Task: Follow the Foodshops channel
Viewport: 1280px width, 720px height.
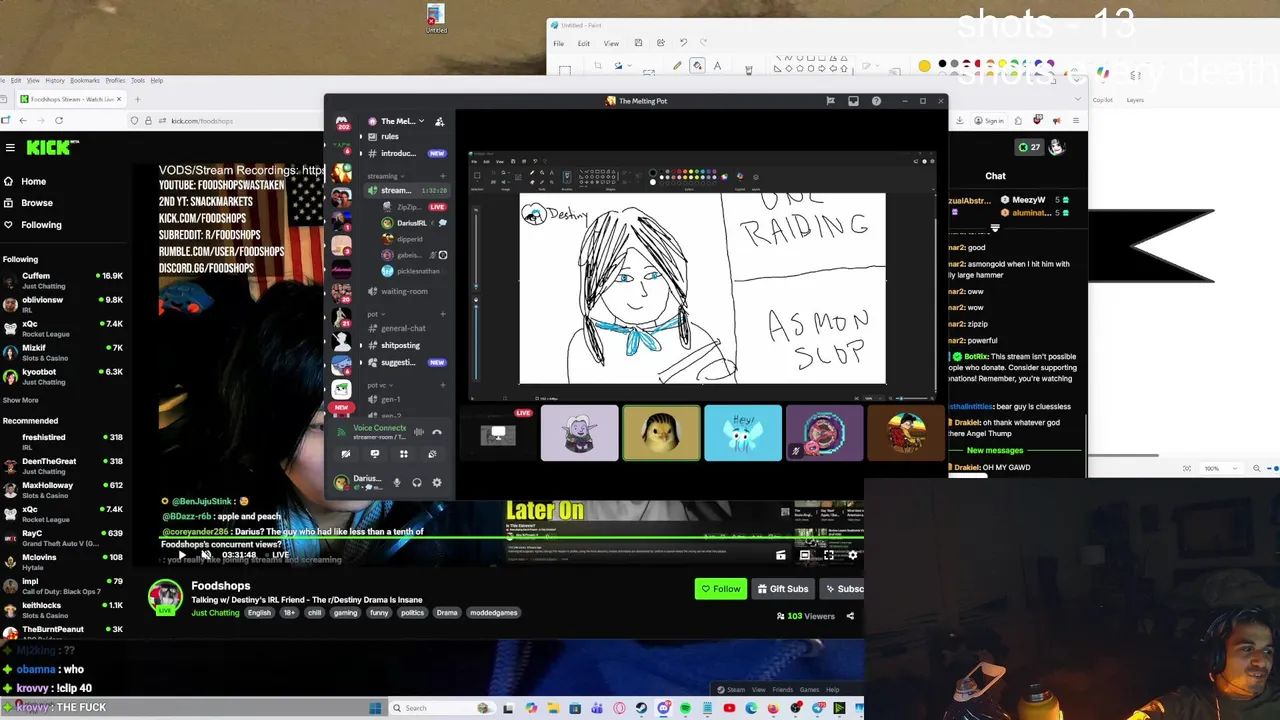Action: 721,589
